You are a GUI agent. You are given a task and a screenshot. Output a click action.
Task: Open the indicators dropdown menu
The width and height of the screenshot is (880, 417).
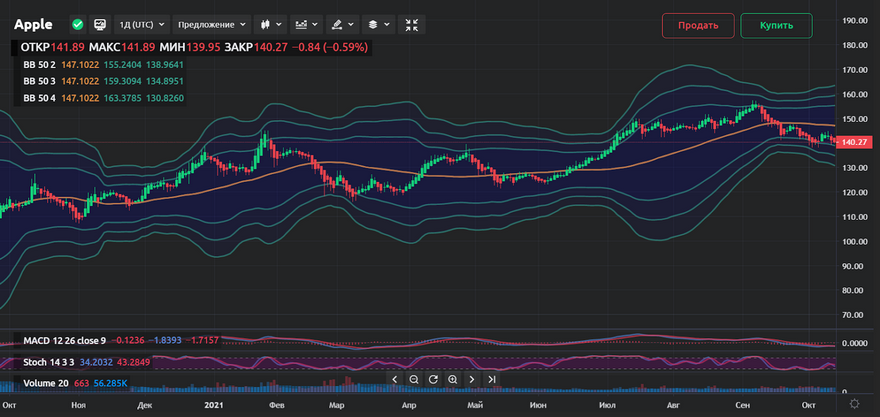[308, 24]
